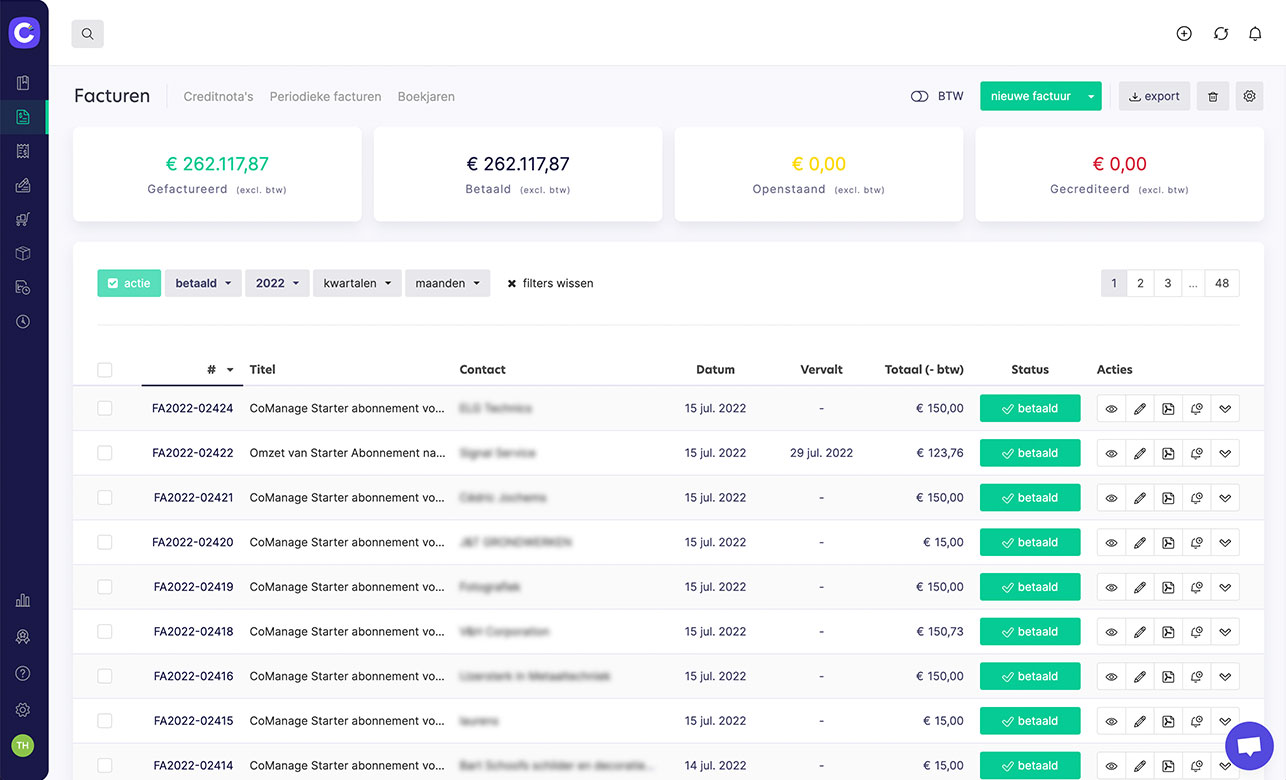This screenshot has height=780, width=1286.
Task: Click the CoManage logo icon
Action: tap(23, 33)
